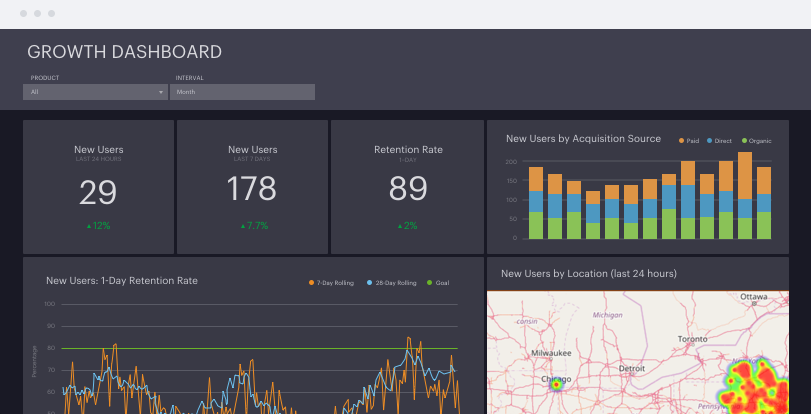The width and height of the screenshot is (811, 414).
Task: Toggle the Goal legend marker
Action: (x=439, y=283)
